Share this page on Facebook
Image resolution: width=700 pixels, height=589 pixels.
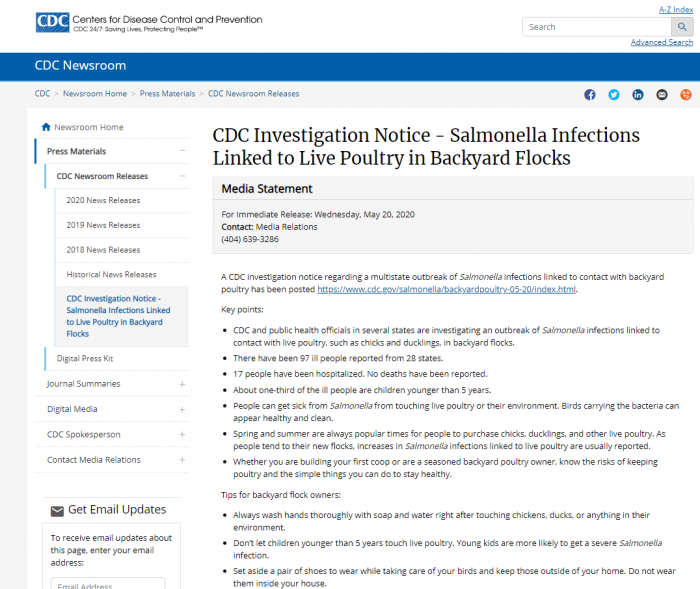click(x=590, y=94)
